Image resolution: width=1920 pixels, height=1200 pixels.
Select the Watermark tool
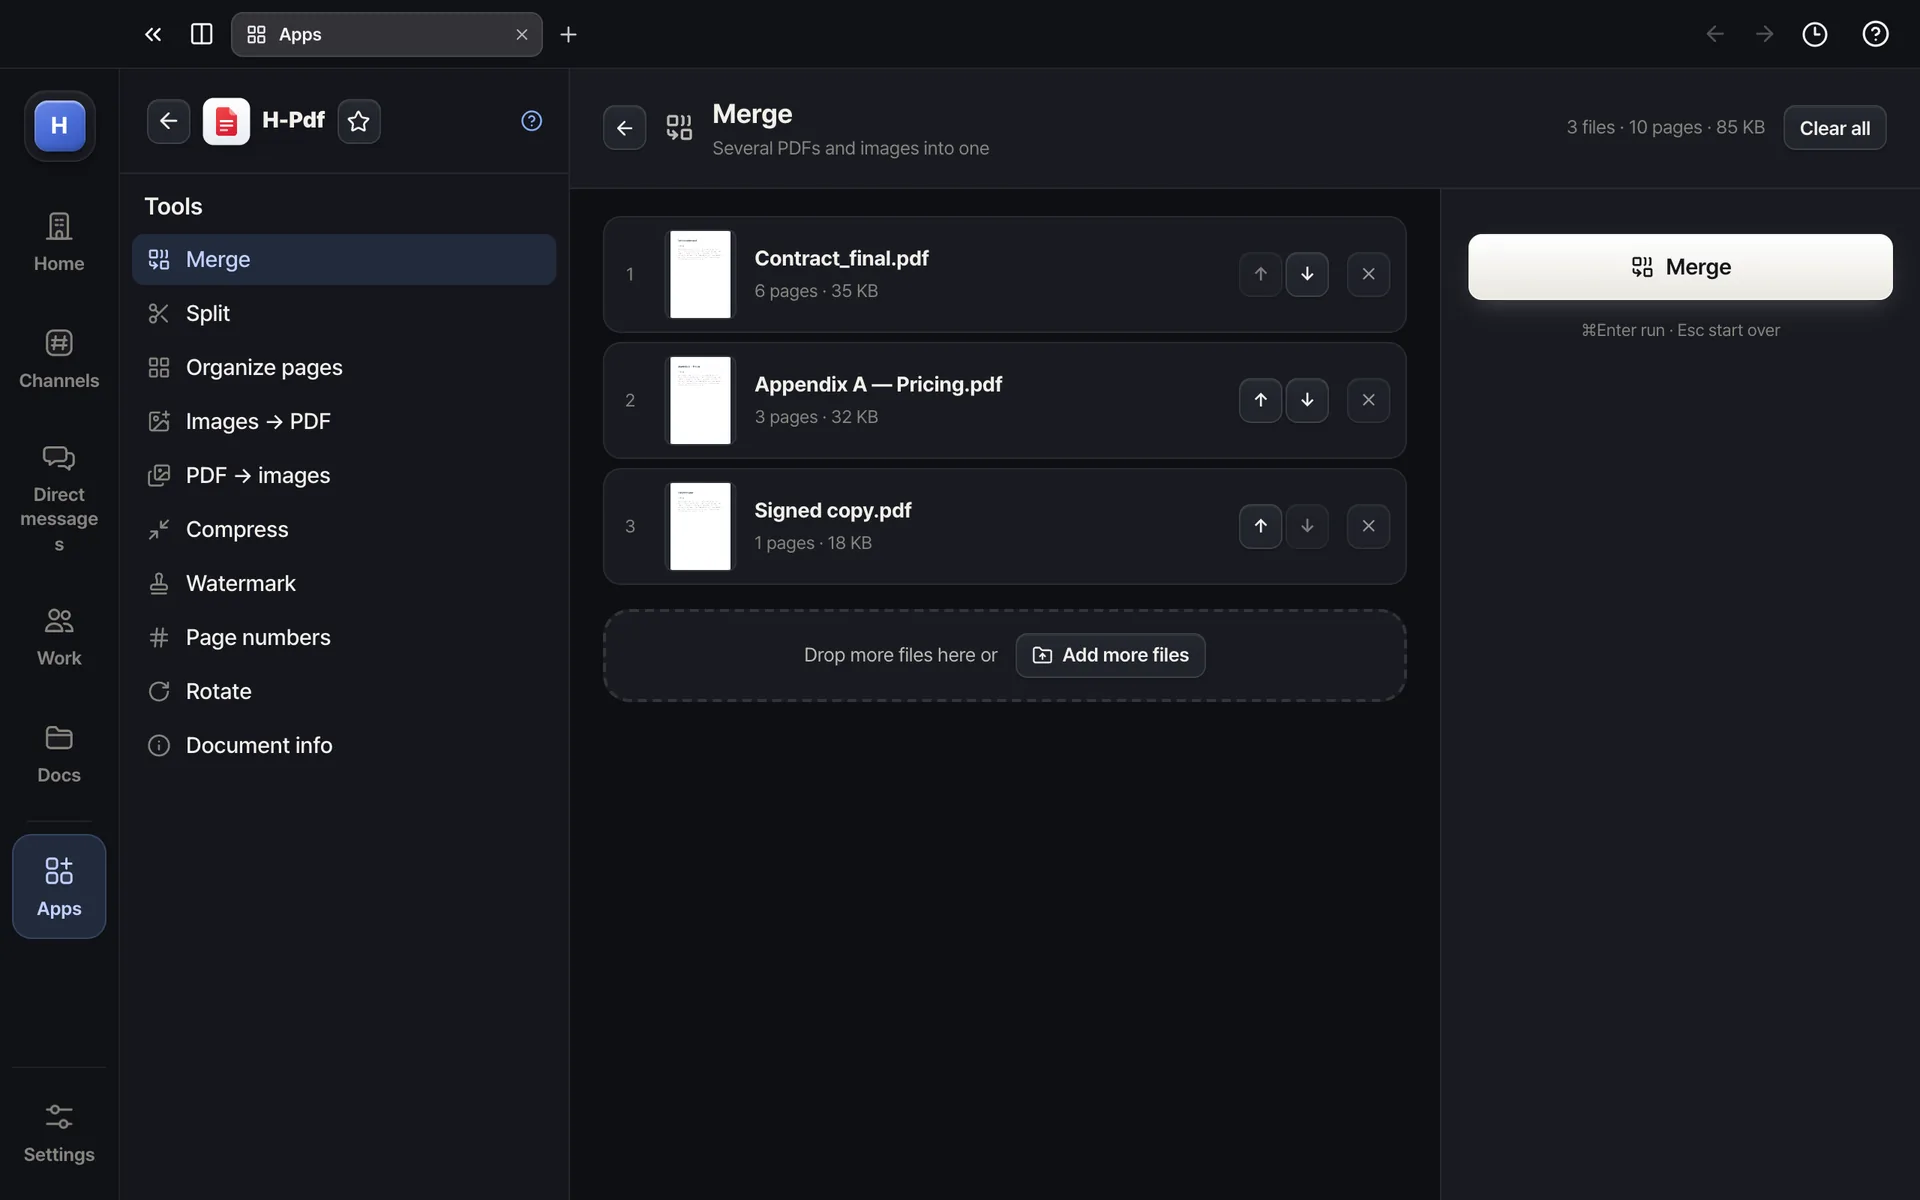coord(344,583)
